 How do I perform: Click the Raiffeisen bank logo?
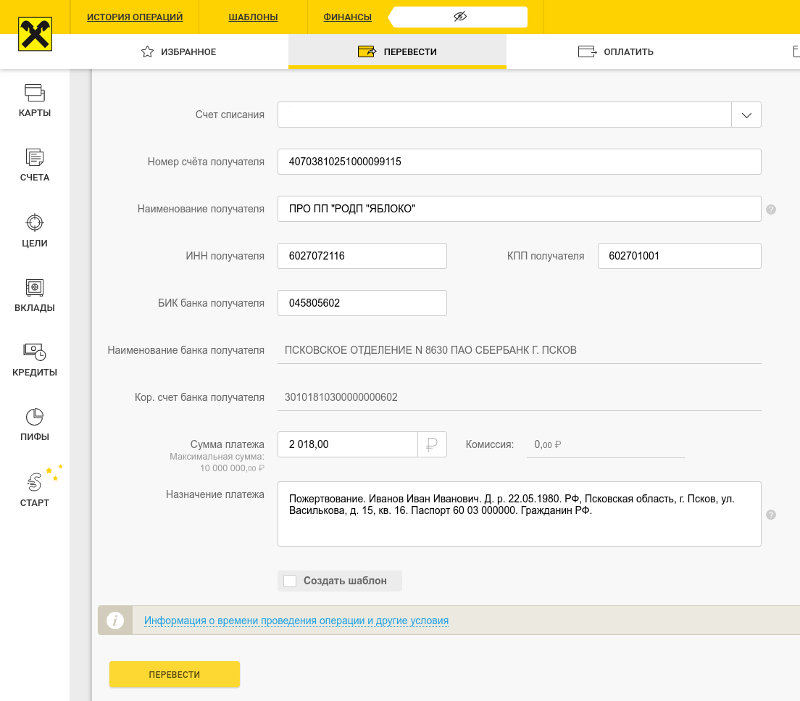coord(35,34)
